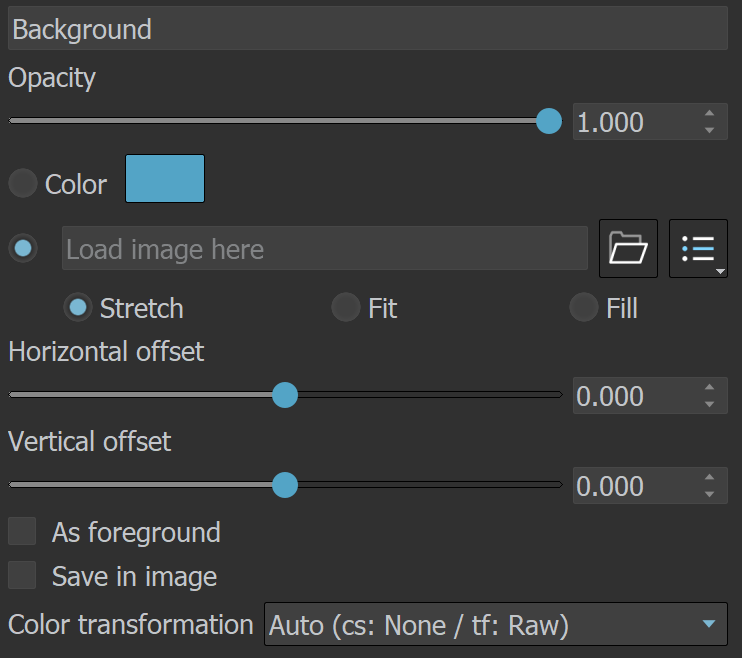Select the image background radio button
This screenshot has width=742, height=658.
[23, 248]
